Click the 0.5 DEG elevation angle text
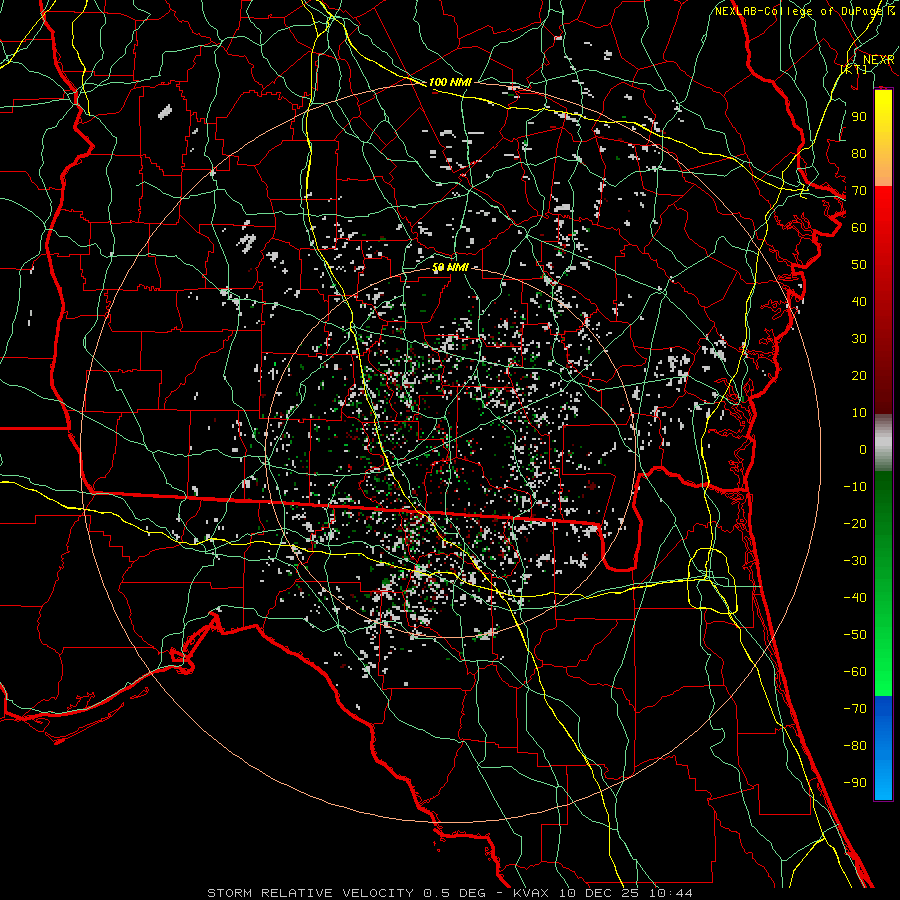This screenshot has width=900, height=900. [455, 893]
